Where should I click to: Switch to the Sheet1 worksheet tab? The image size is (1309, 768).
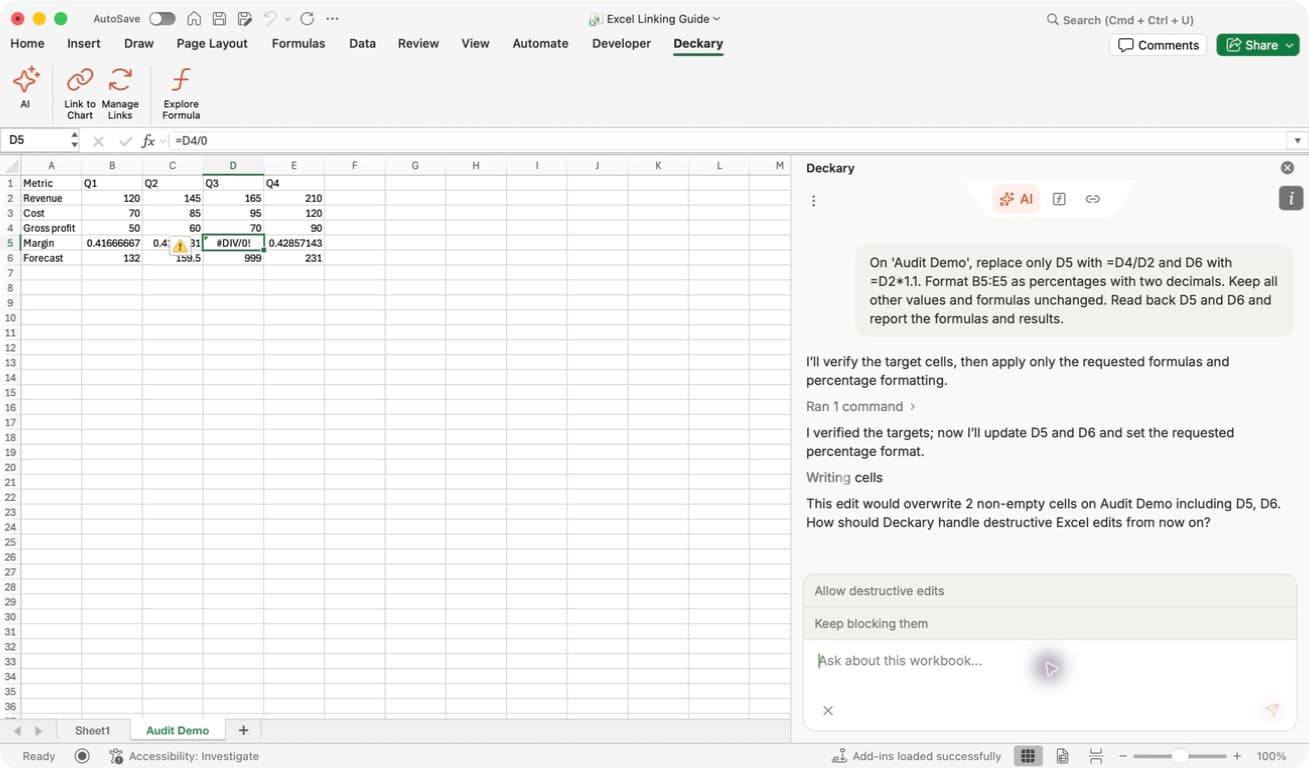[93, 731]
